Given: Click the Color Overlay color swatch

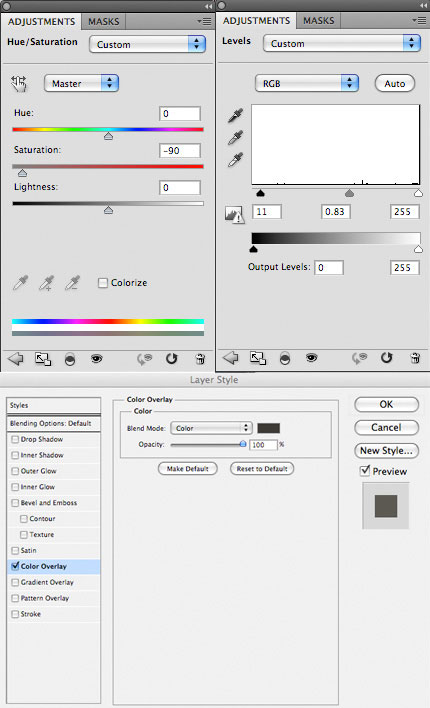Looking at the screenshot, I should [268, 428].
